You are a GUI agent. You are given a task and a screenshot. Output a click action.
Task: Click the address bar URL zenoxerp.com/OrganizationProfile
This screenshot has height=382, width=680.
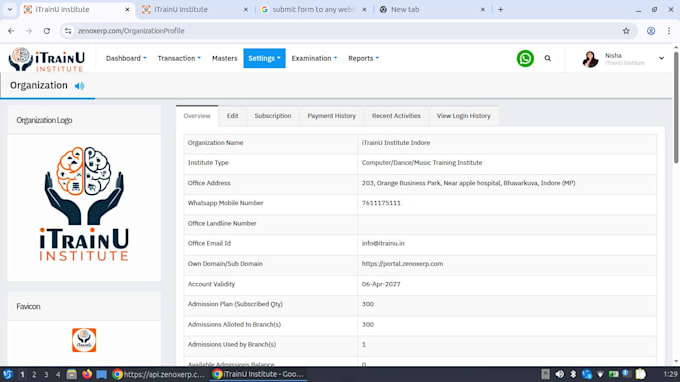pos(131,31)
